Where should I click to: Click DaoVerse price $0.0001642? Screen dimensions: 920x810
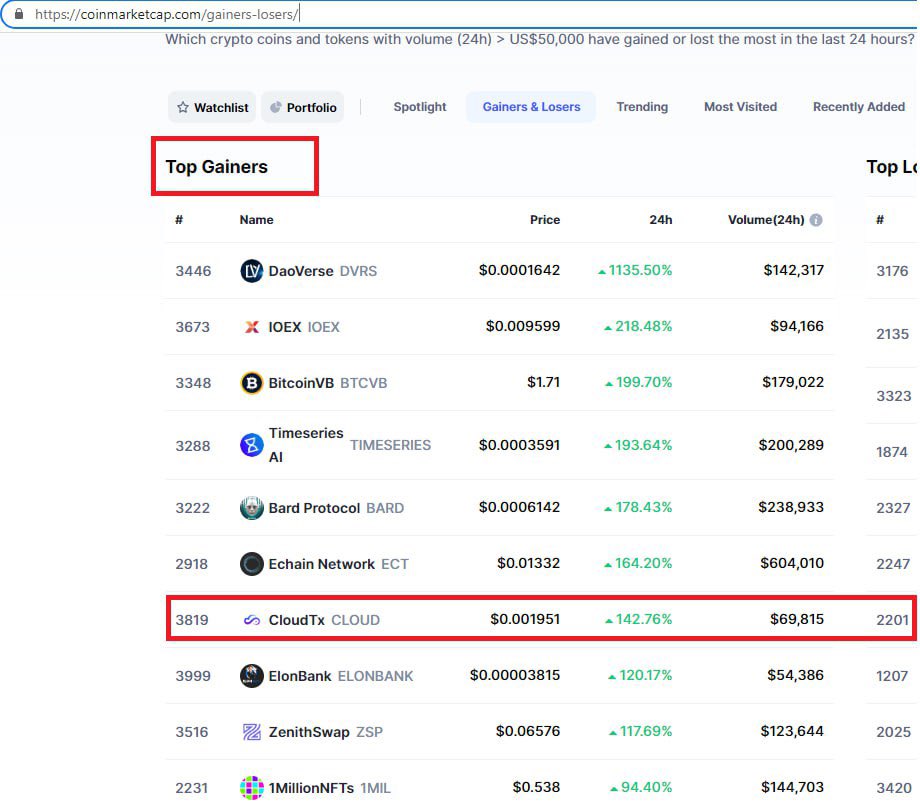(x=519, y=270)
